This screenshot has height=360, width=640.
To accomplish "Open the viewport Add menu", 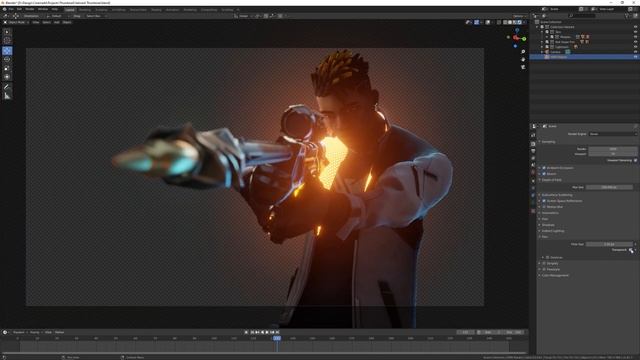I will pos(57,22).
